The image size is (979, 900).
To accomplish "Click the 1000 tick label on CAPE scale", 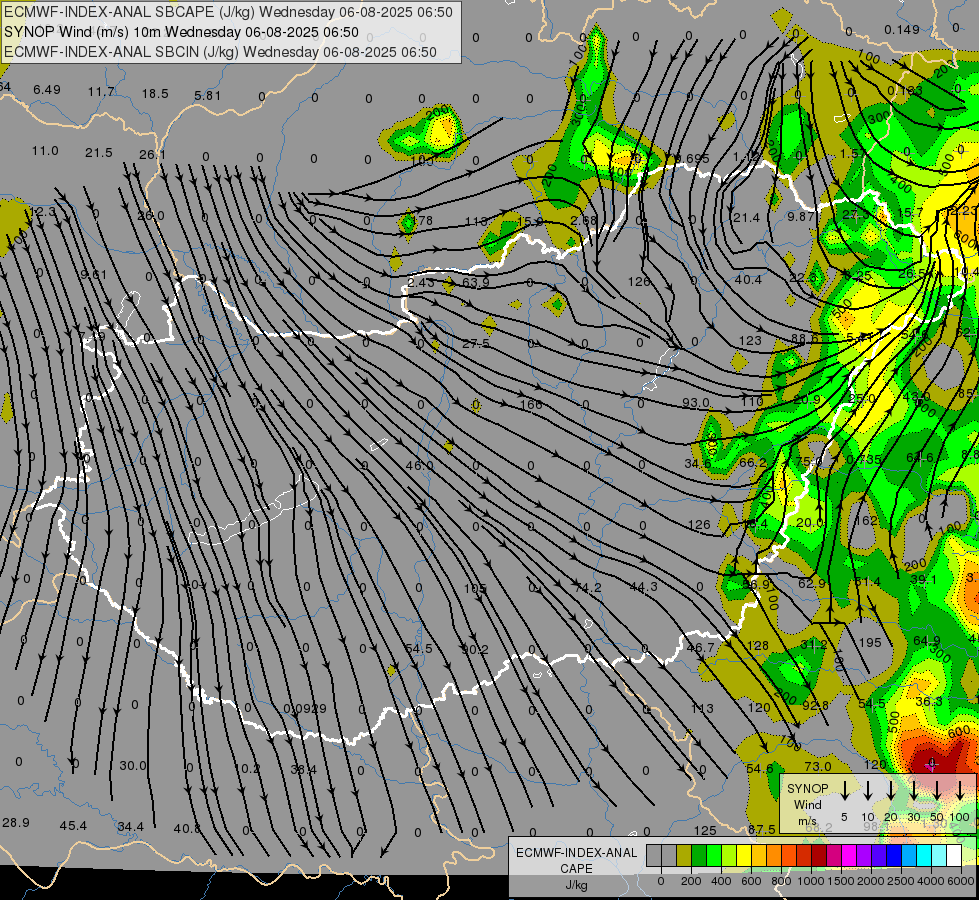I will (811, 881).
